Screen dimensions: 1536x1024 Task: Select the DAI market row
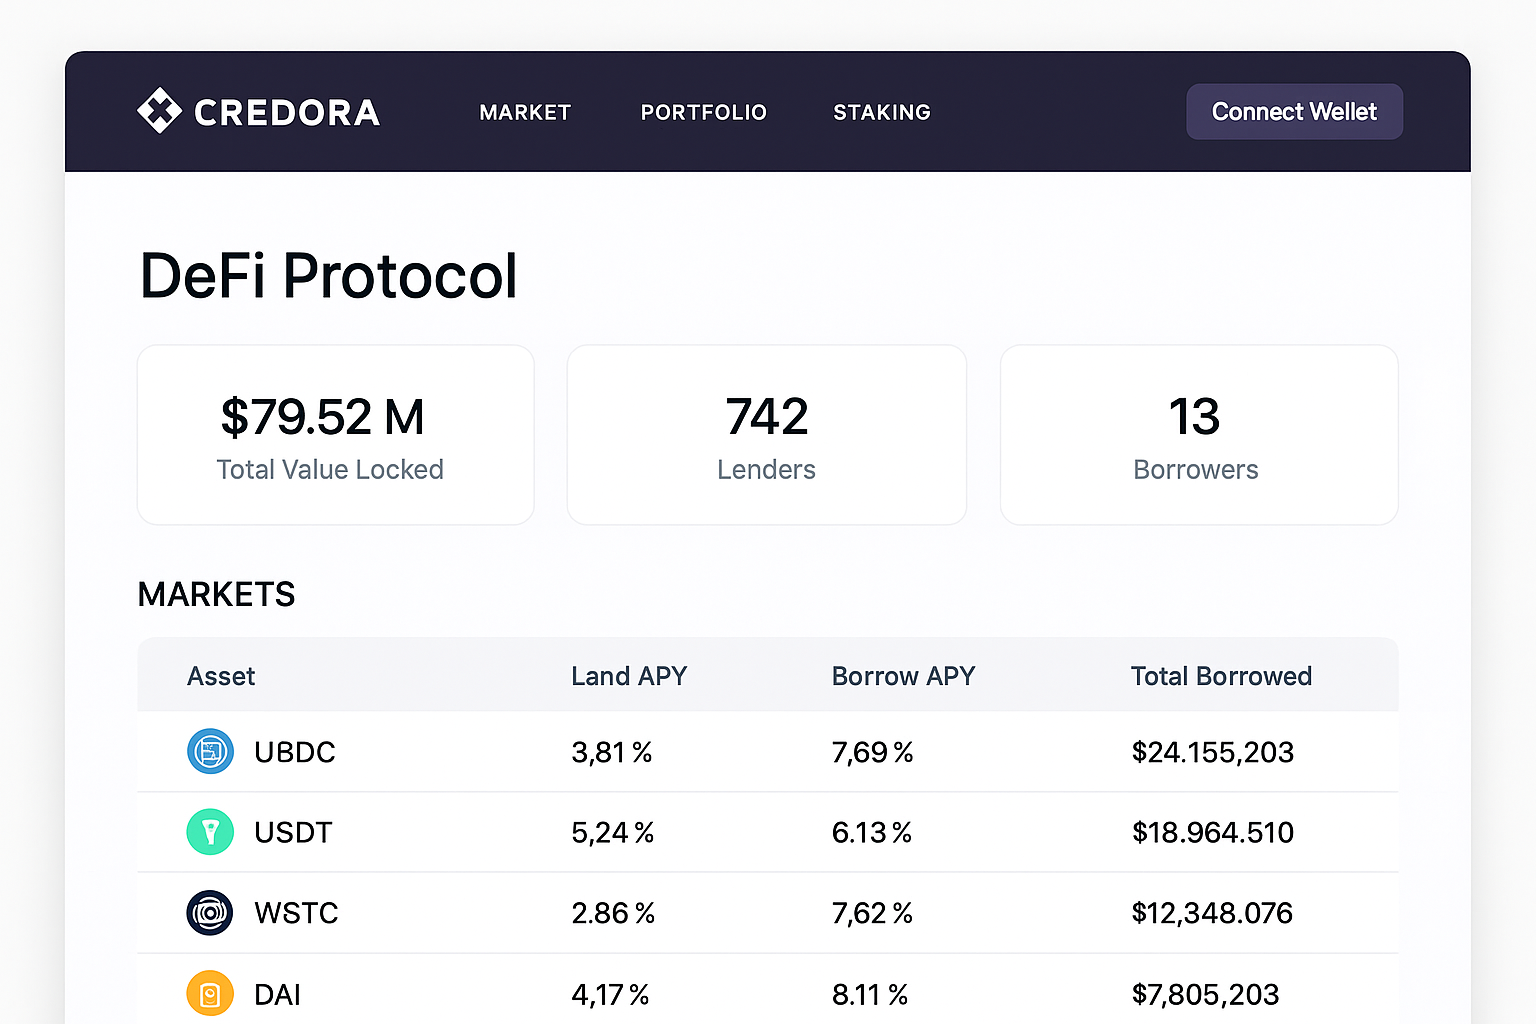(x=766, y=993)
